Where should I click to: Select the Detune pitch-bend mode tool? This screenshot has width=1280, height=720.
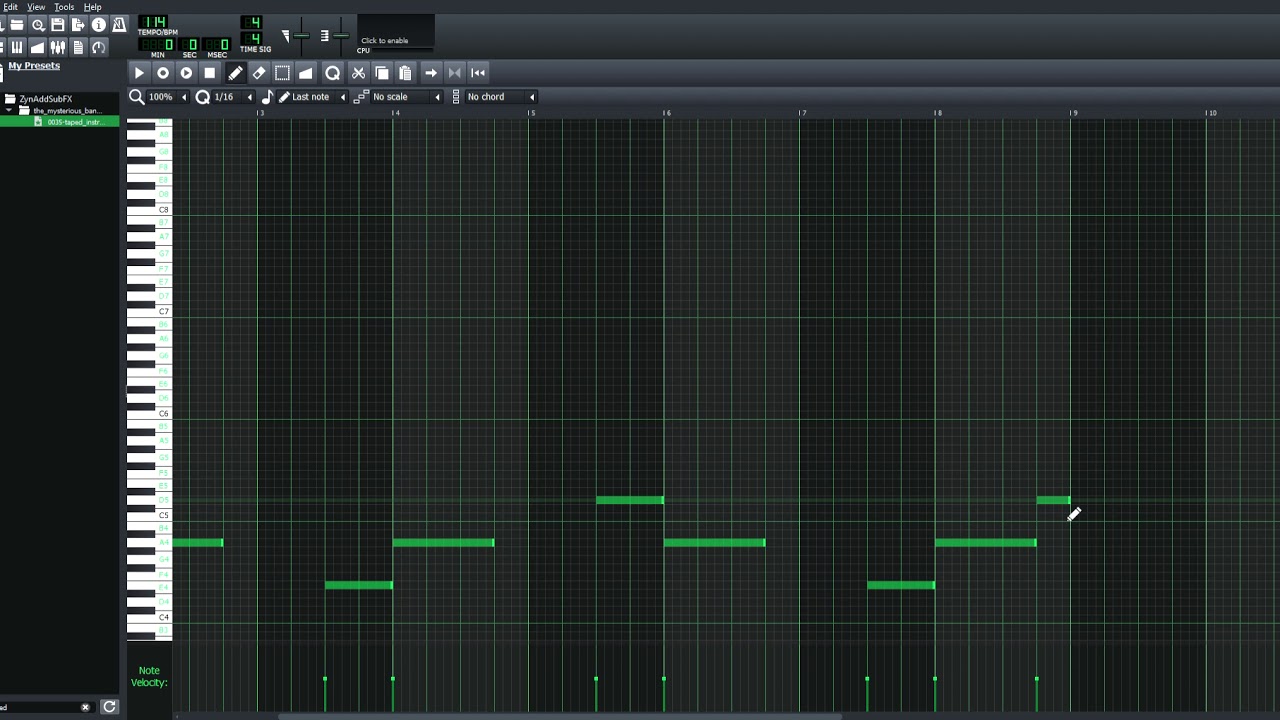tap(306, 72)
